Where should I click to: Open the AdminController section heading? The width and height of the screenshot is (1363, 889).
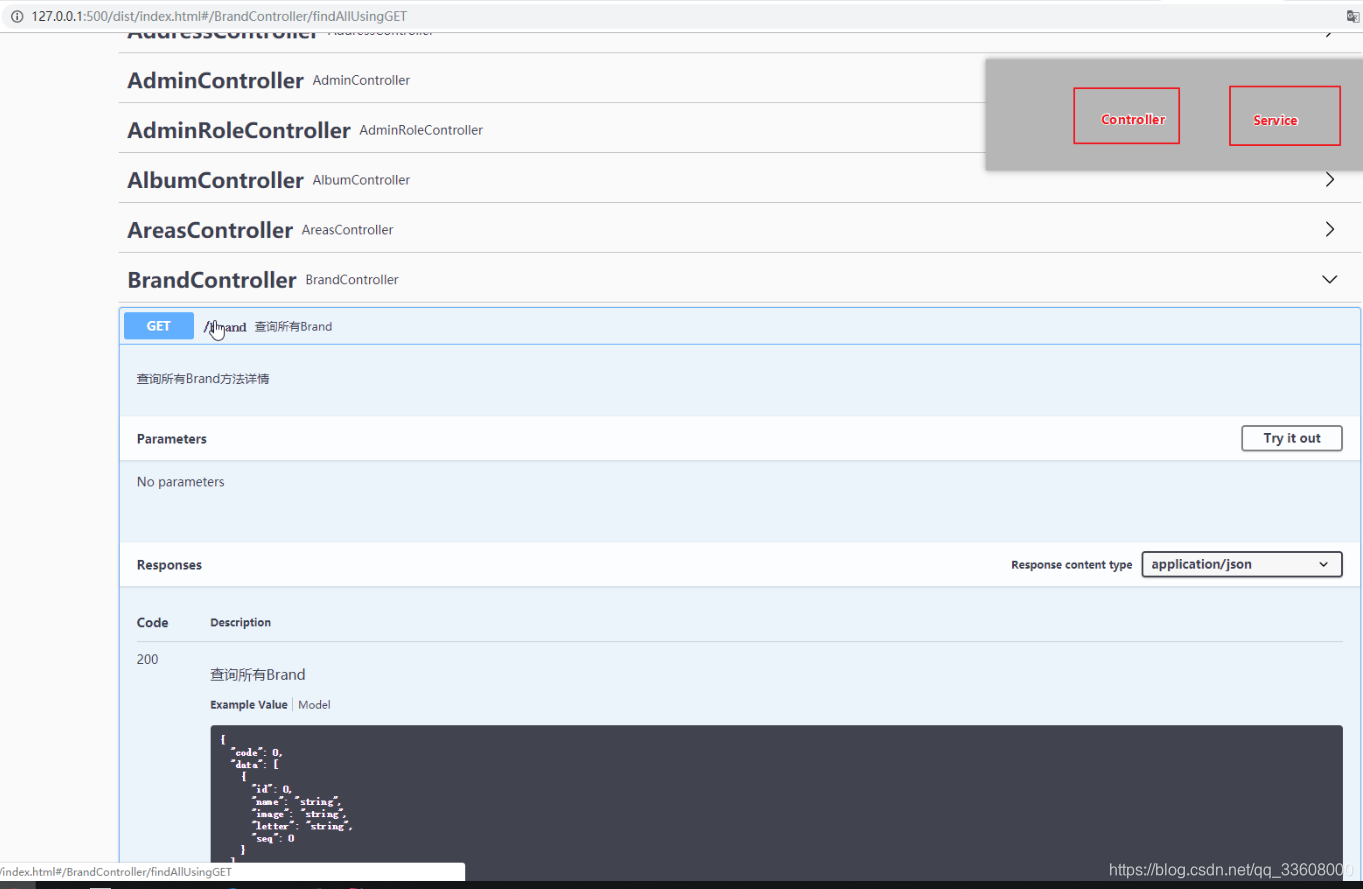click(x=215, y=80)
